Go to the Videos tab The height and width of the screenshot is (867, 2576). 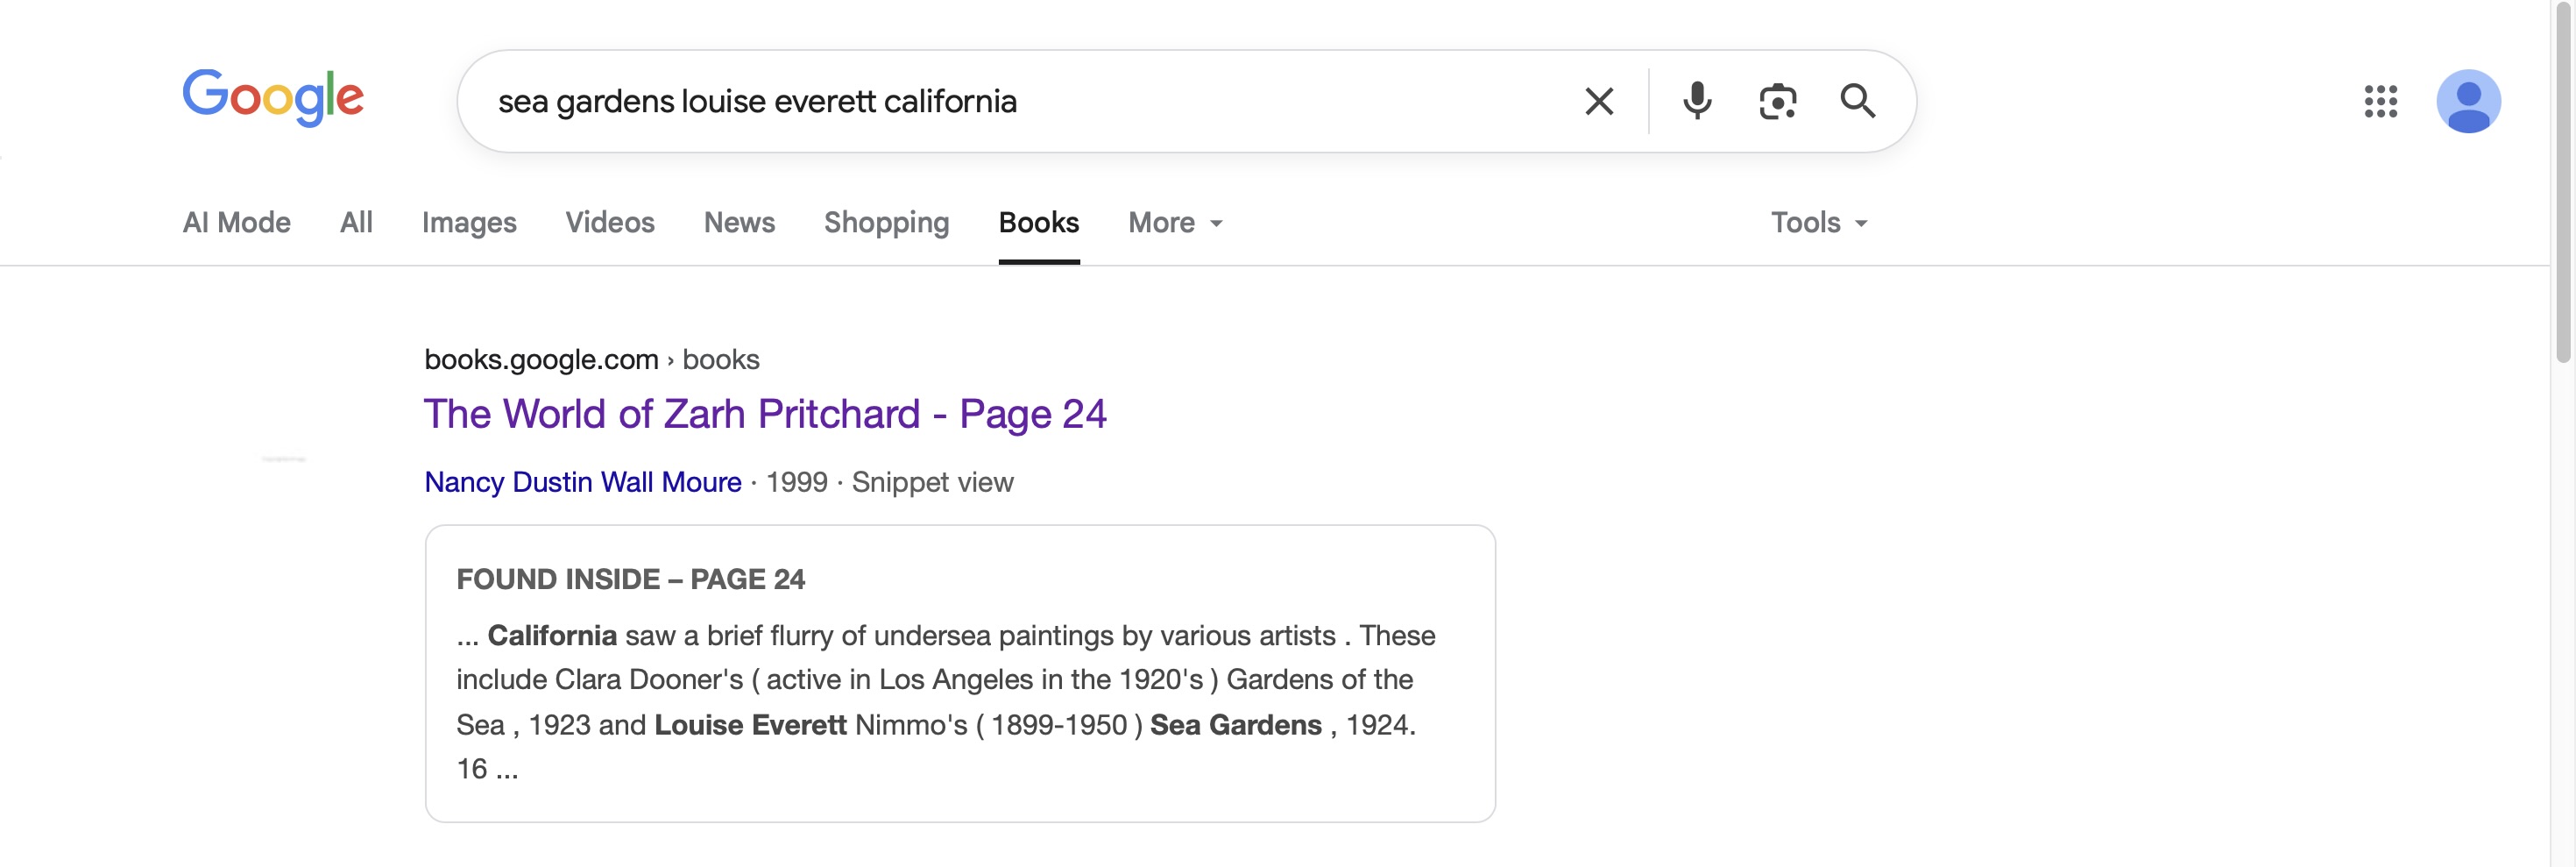[x=610, y=222]
